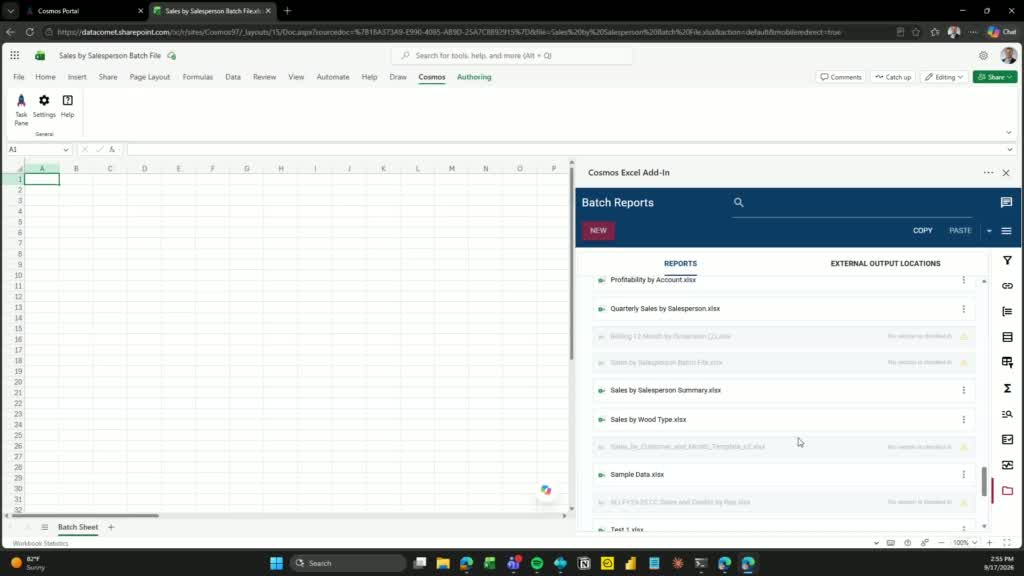1024x576 pixels.
Task: Add a new sheet with plus icon
Action: [x=111, y=527]
